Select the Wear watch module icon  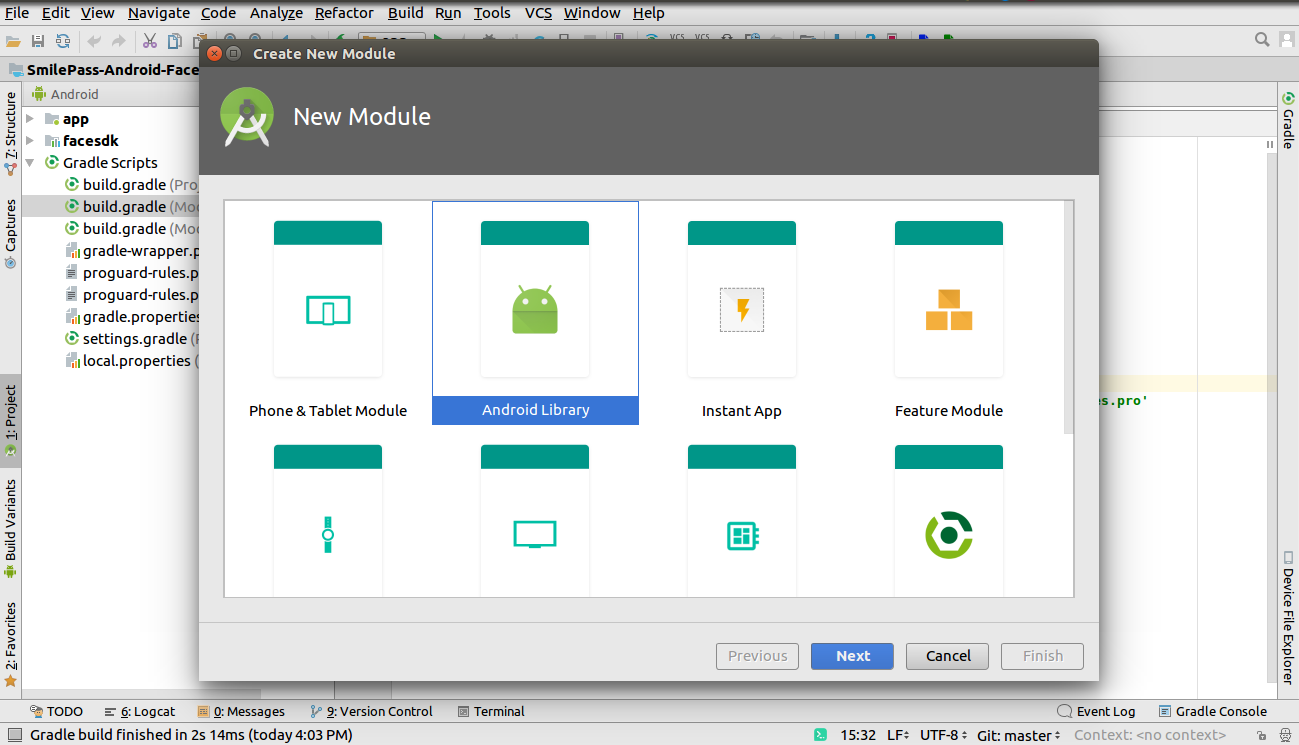[328, 534]
